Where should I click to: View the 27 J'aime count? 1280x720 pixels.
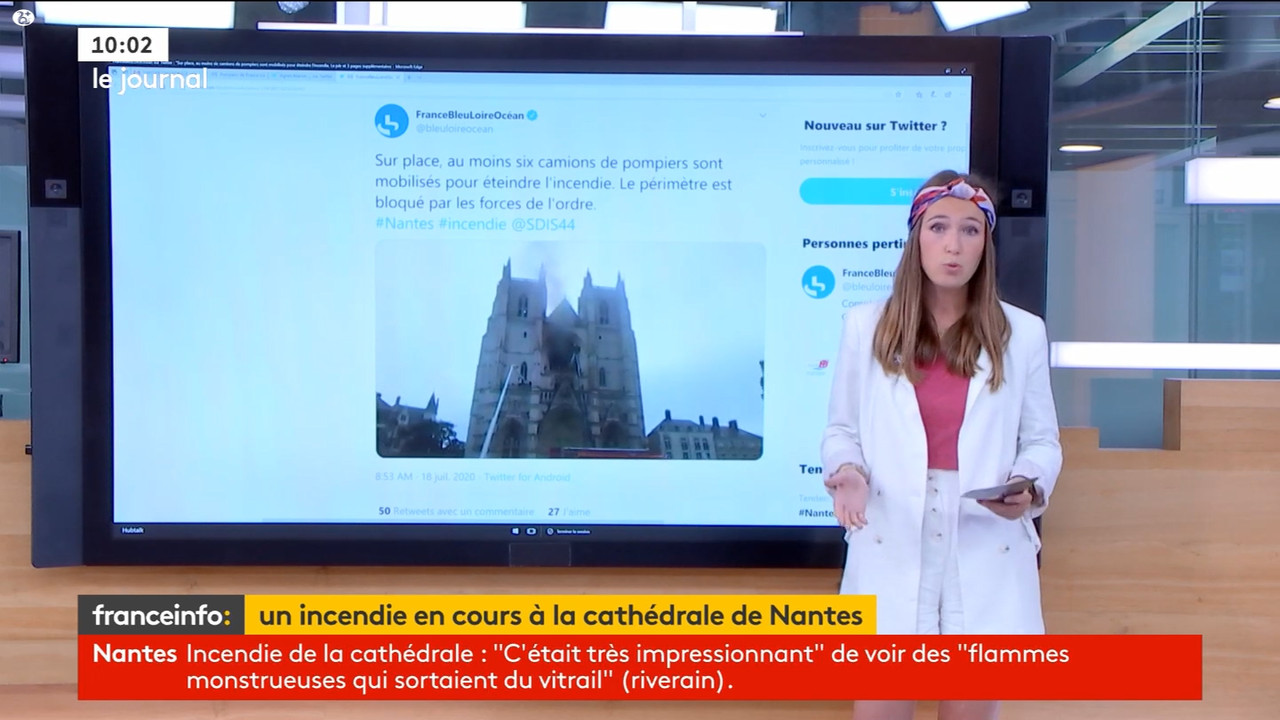click(569, 511)
